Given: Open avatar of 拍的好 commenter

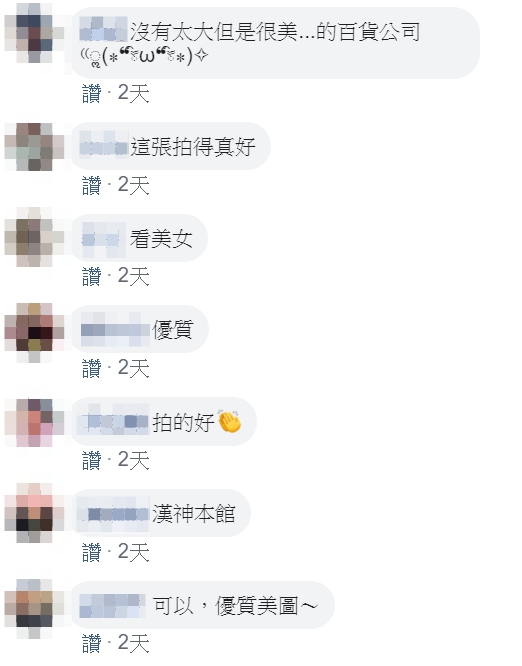Looking at the screenshot, I should (x=34, y=423).
